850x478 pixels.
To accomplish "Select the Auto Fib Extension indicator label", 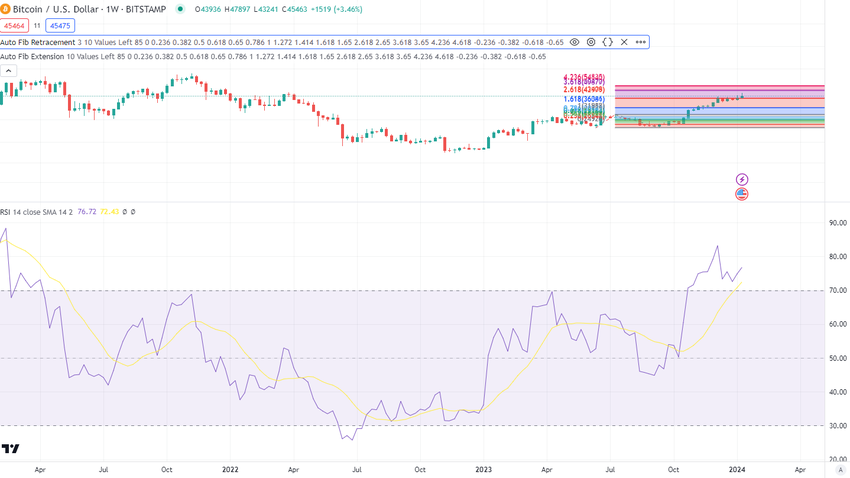I will [32, 56].
